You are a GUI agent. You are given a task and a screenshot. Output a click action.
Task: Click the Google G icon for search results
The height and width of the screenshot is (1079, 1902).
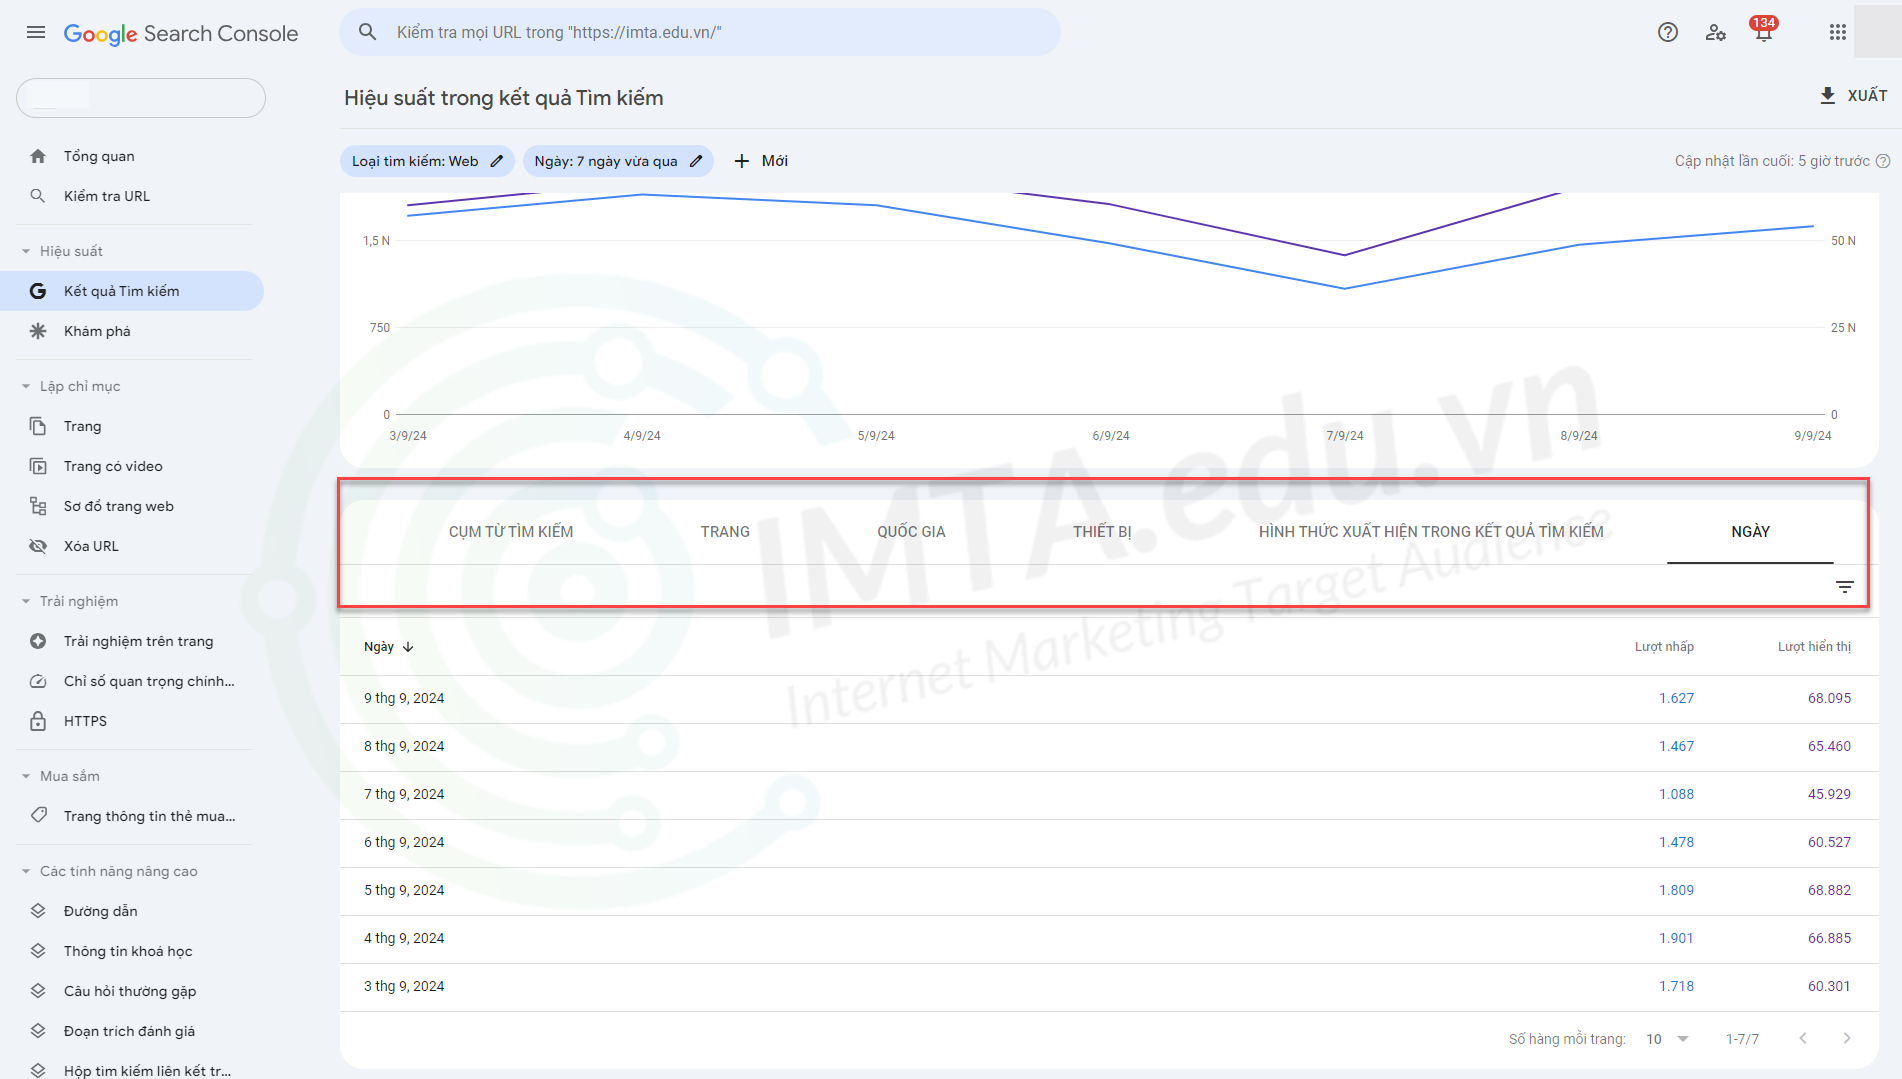[x=38, y=291]
